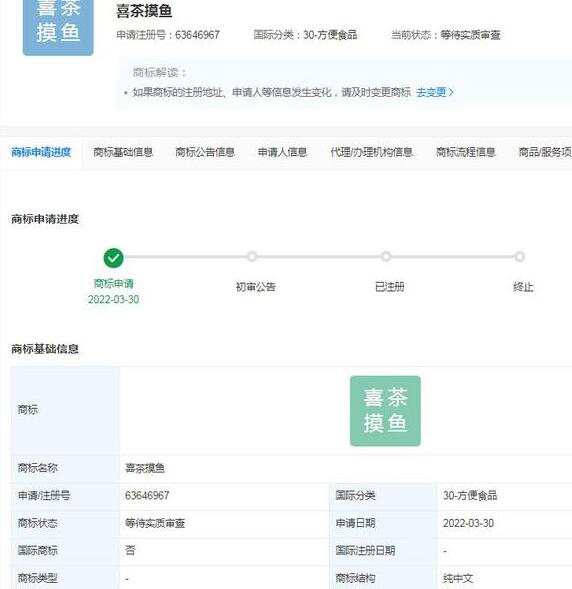Screen dimensions: 572x589
Task: Go to 商标流程信息 tab
Action: click(x=466, y=152)
